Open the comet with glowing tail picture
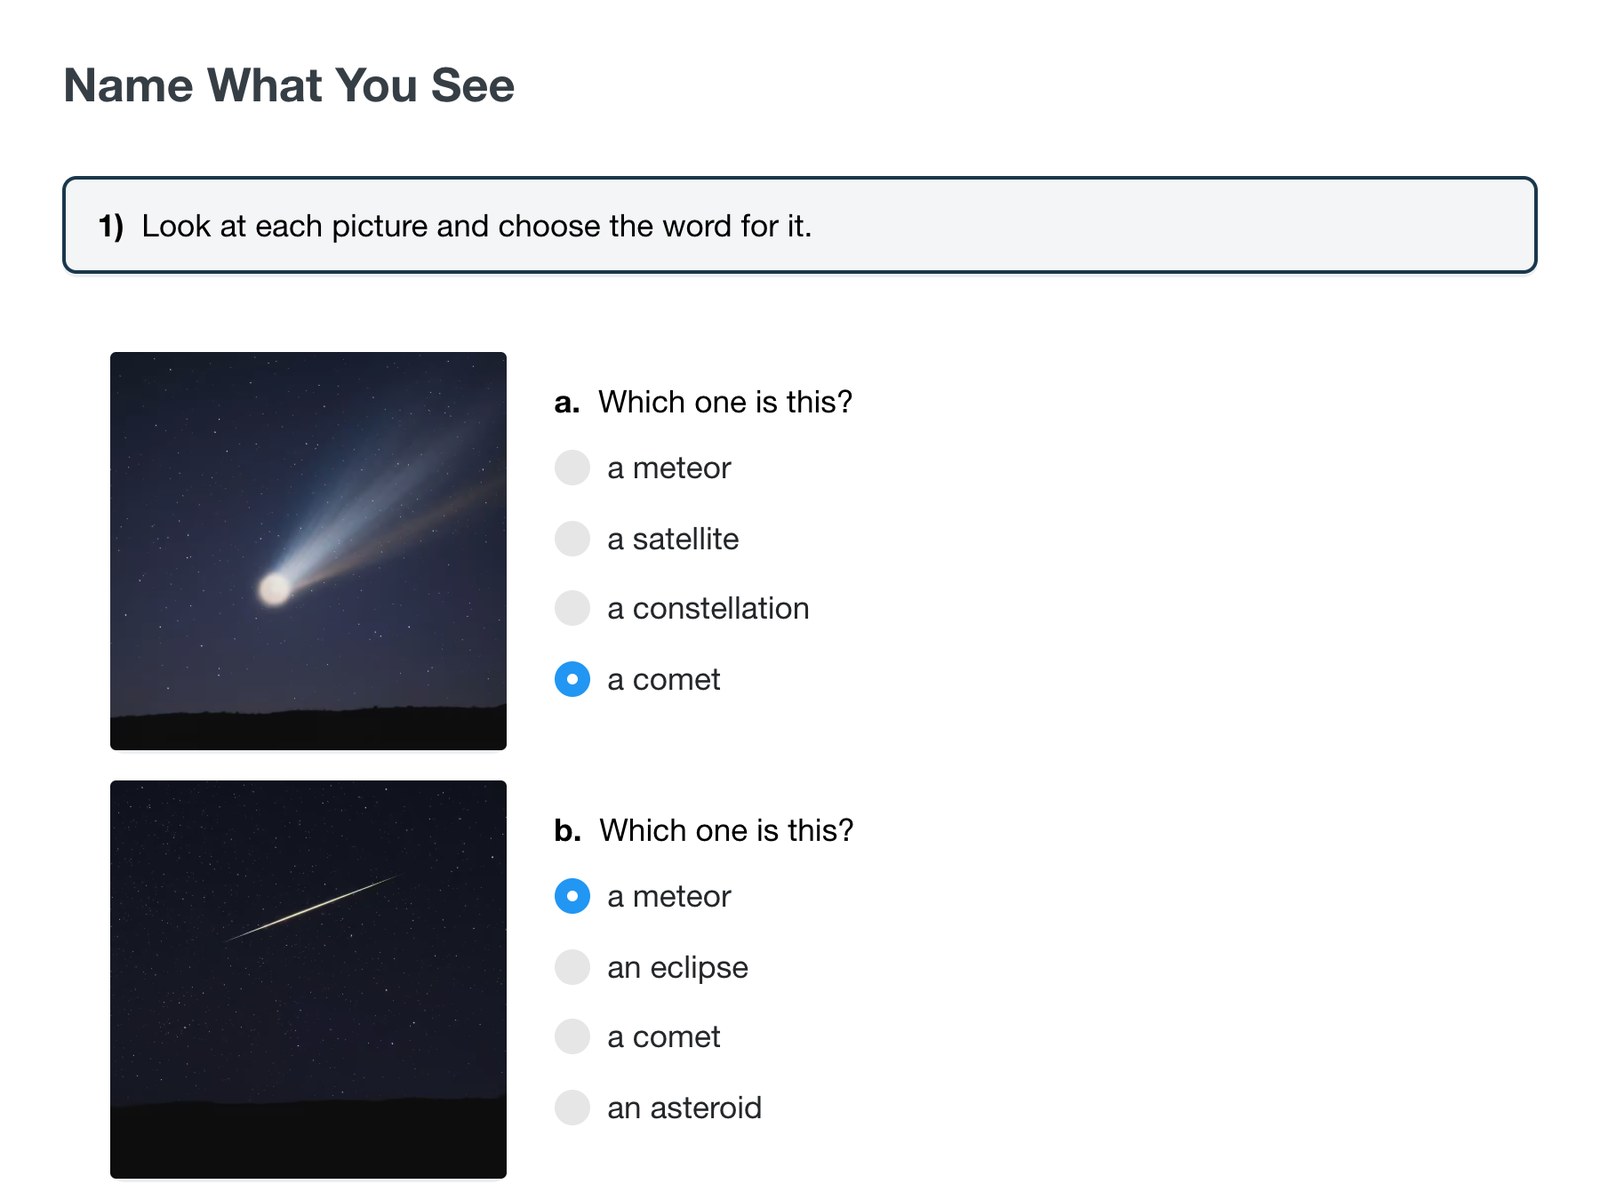1600x1200 pixels. (x=308, y=551)
